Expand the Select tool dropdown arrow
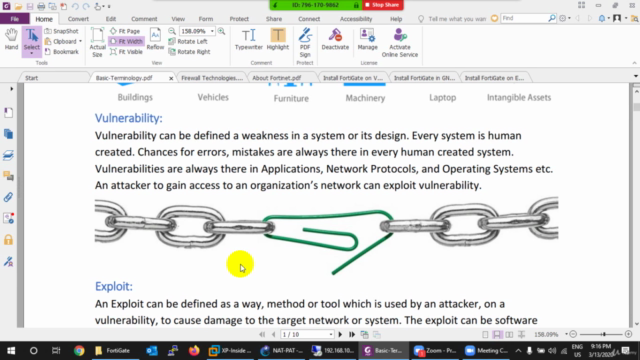The image size is (640, 360). (x=31, y=53)
